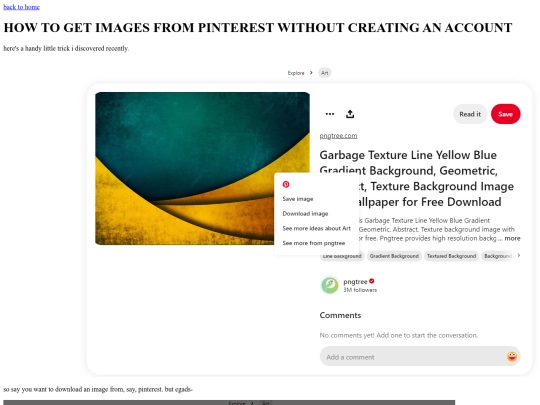Click the chevron after the Explore breadcrumb
The image size is (540, 405).
(311, 73)
